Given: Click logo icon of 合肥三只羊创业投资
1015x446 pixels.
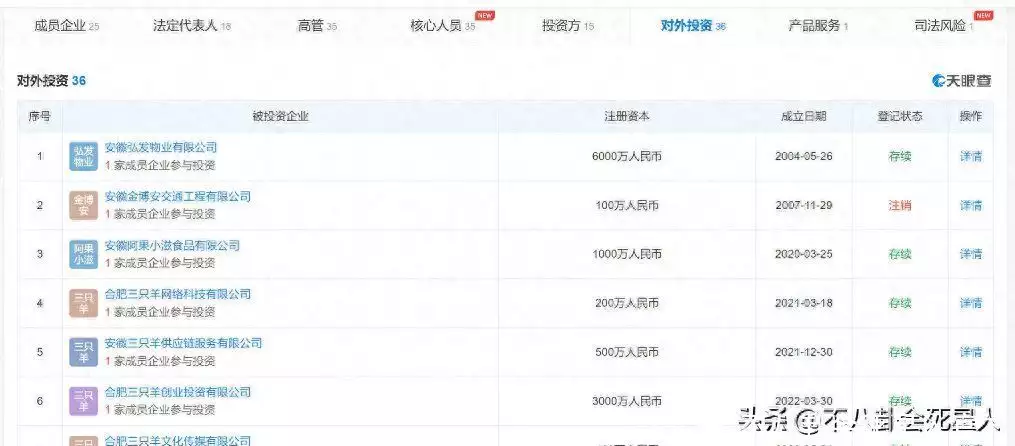Looking at the screenshot, I should [84, 401].
